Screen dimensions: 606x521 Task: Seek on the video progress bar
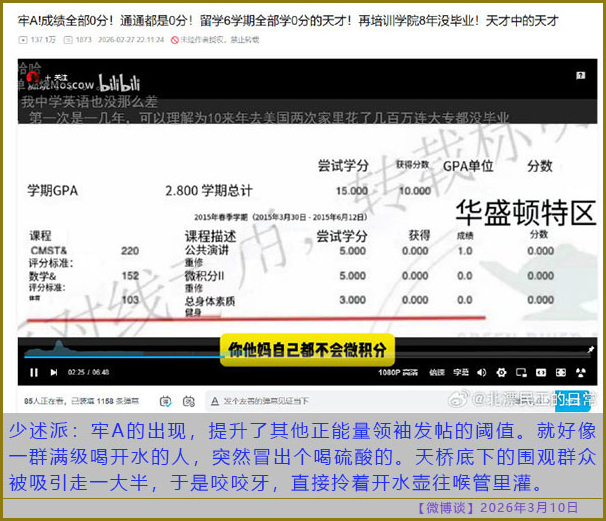pos(307,357)
